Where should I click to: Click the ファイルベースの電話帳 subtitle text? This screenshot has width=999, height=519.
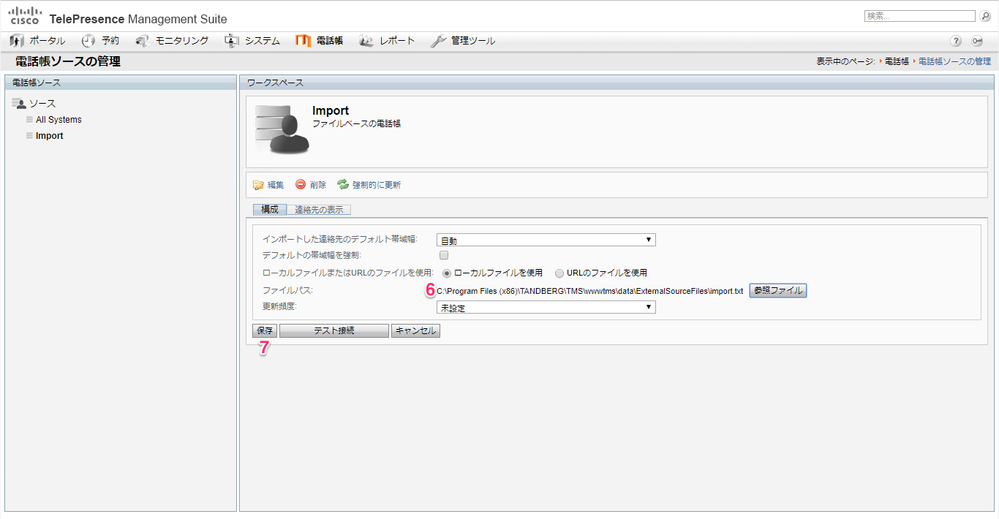pos(357,124)
